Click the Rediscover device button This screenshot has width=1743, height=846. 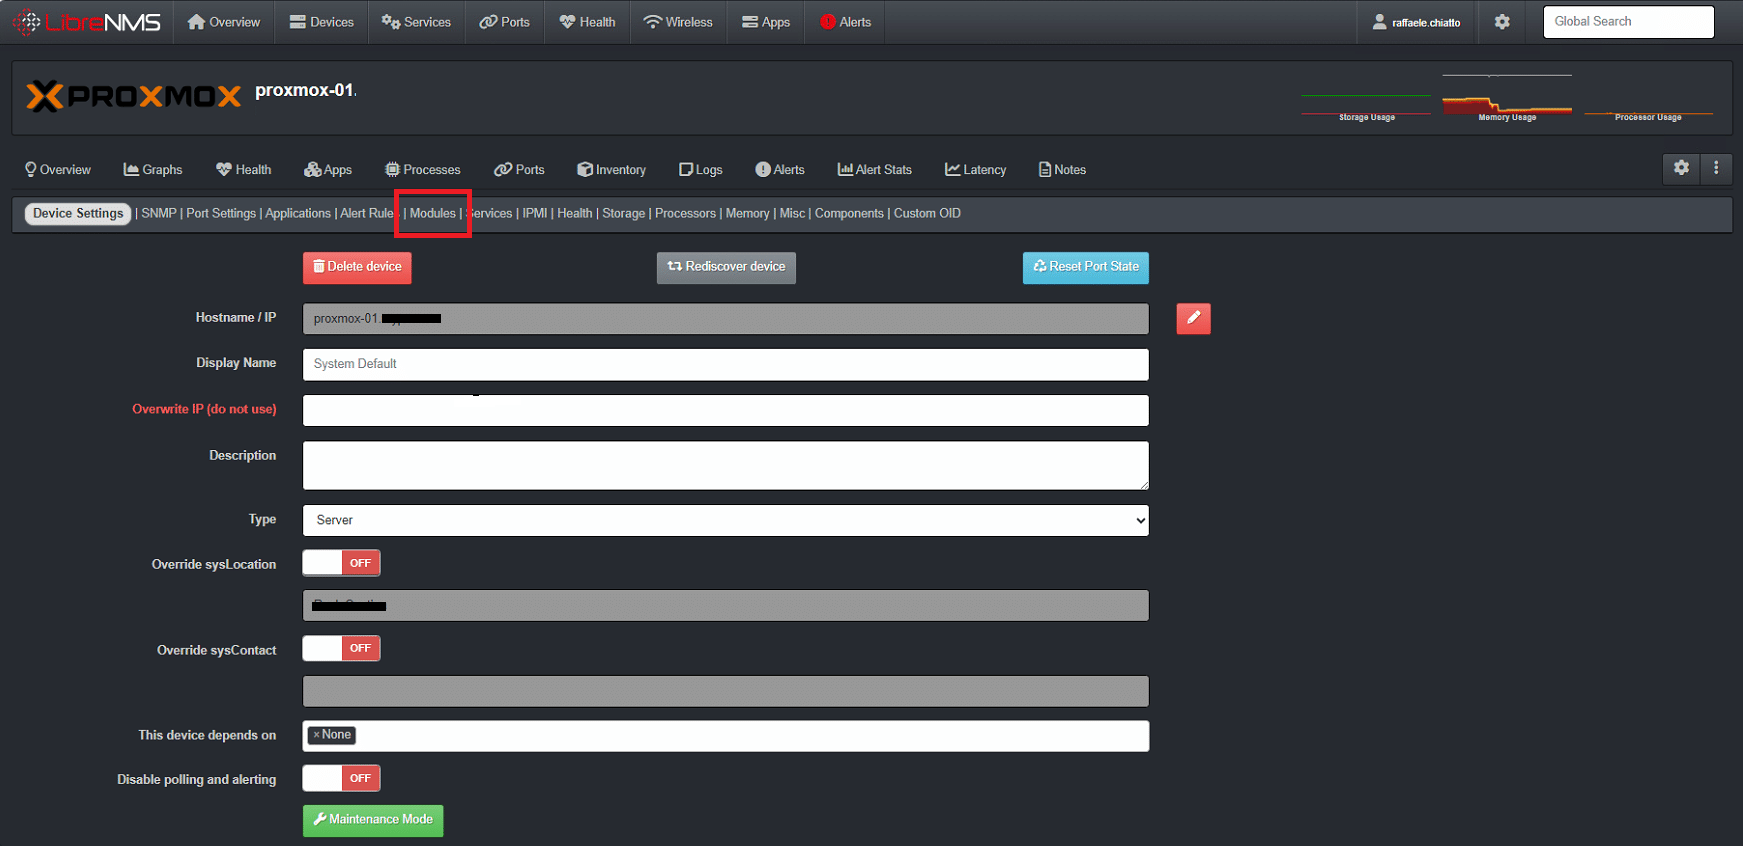click(x=726, y=267)
